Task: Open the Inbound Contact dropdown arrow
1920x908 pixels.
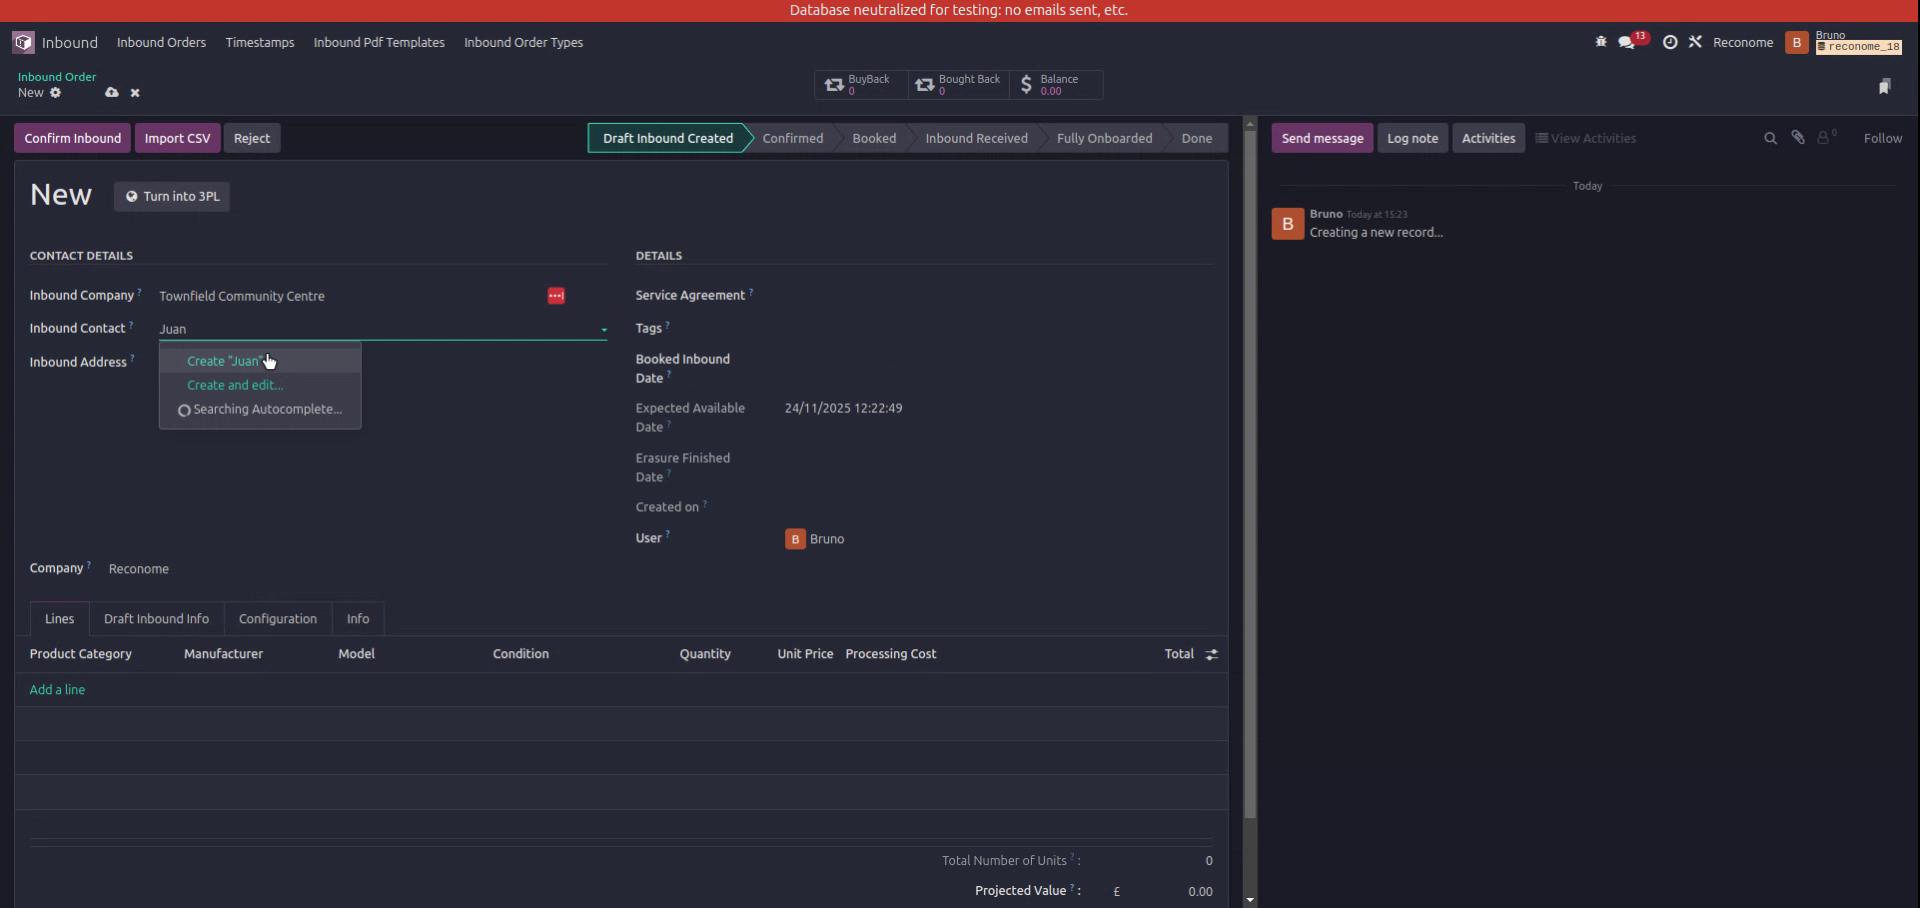Action: [x=603, y=328]
